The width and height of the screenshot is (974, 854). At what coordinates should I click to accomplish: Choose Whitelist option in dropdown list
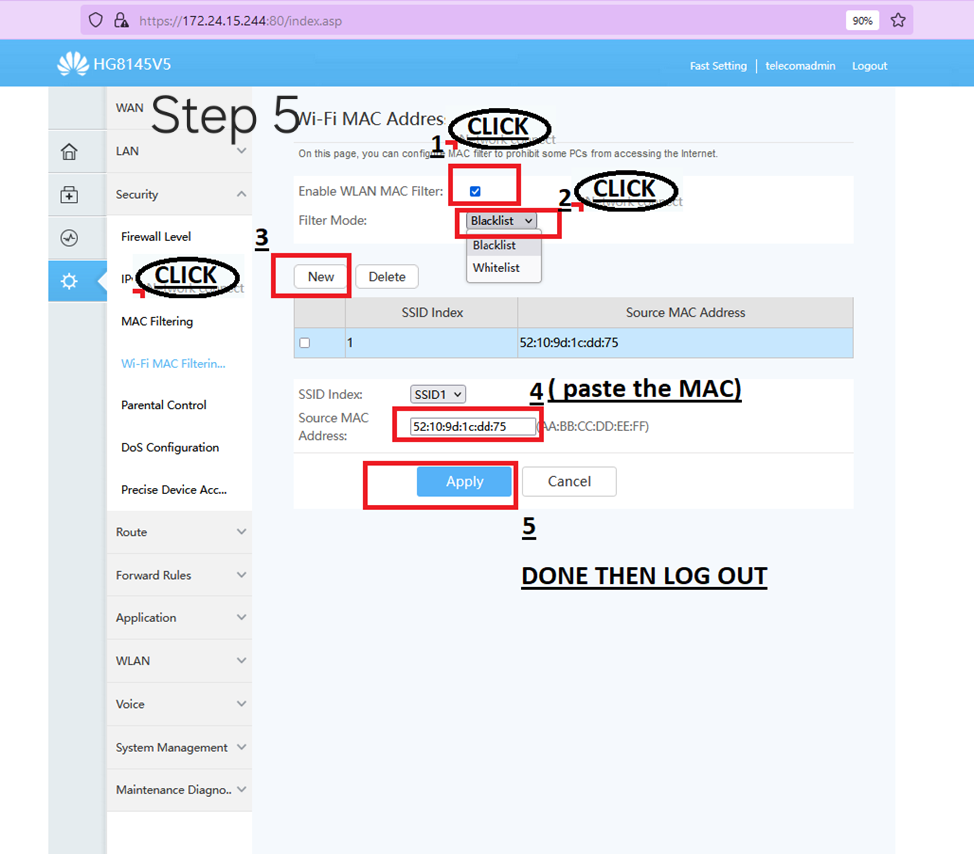504,268
